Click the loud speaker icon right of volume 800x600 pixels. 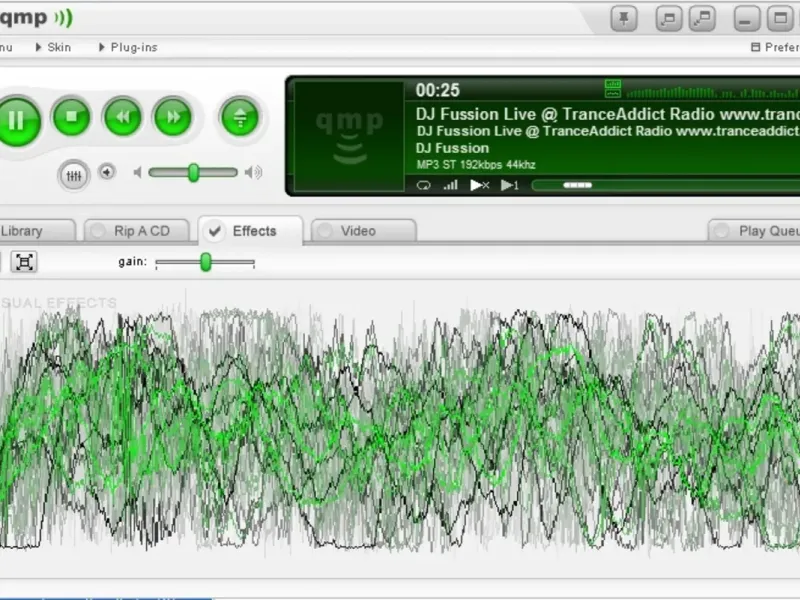[253, 172]
